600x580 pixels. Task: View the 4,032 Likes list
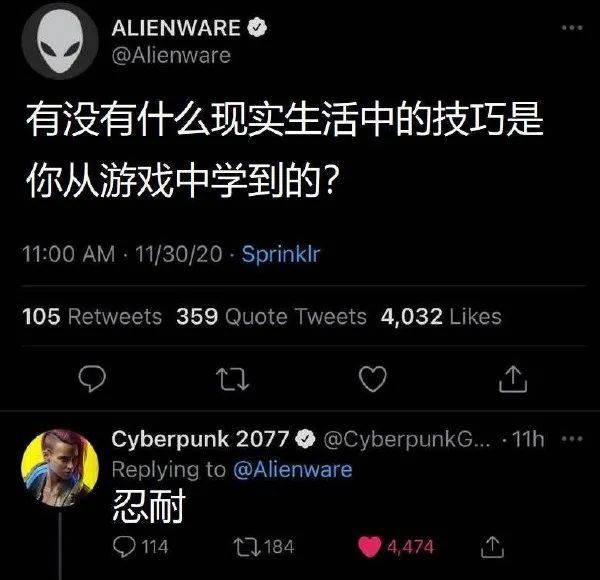[441, 317]
